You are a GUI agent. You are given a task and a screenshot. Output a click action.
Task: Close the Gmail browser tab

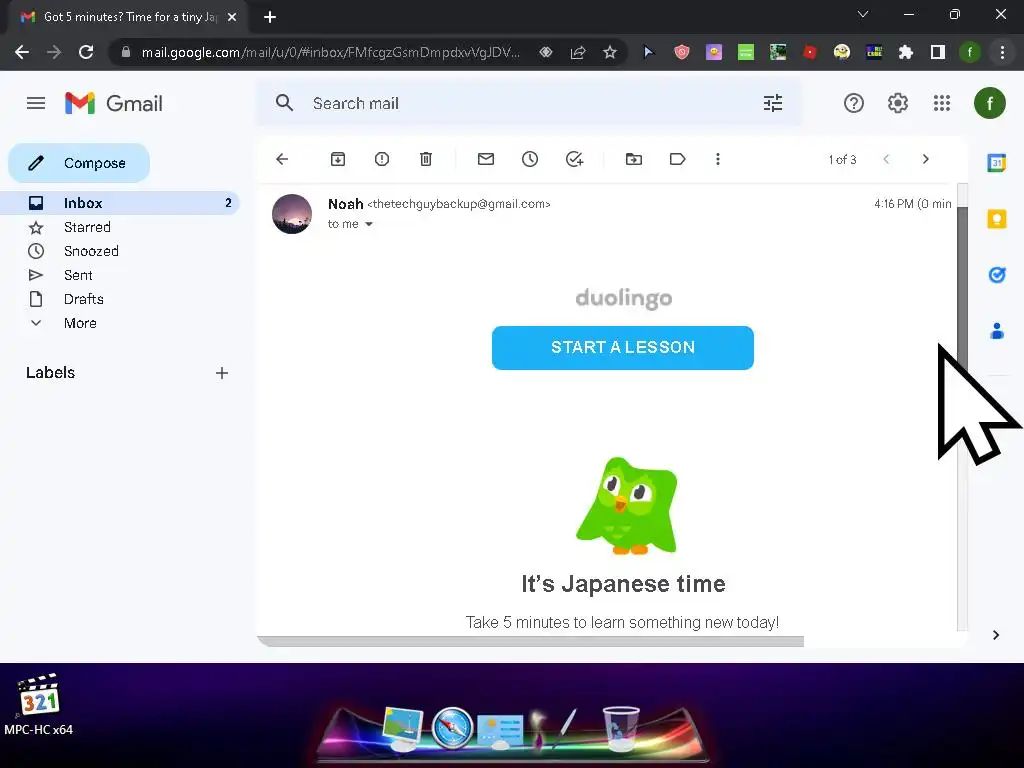232,17
